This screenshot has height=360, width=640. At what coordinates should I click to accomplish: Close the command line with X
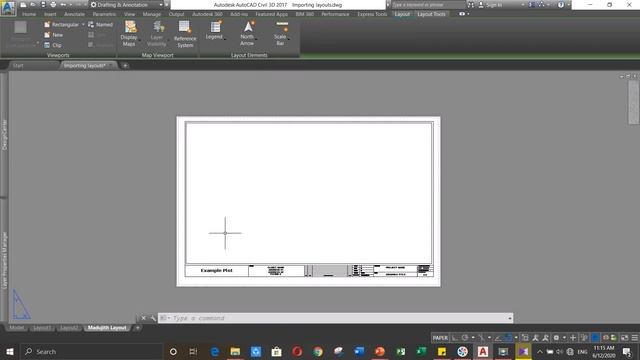point(143,318)
